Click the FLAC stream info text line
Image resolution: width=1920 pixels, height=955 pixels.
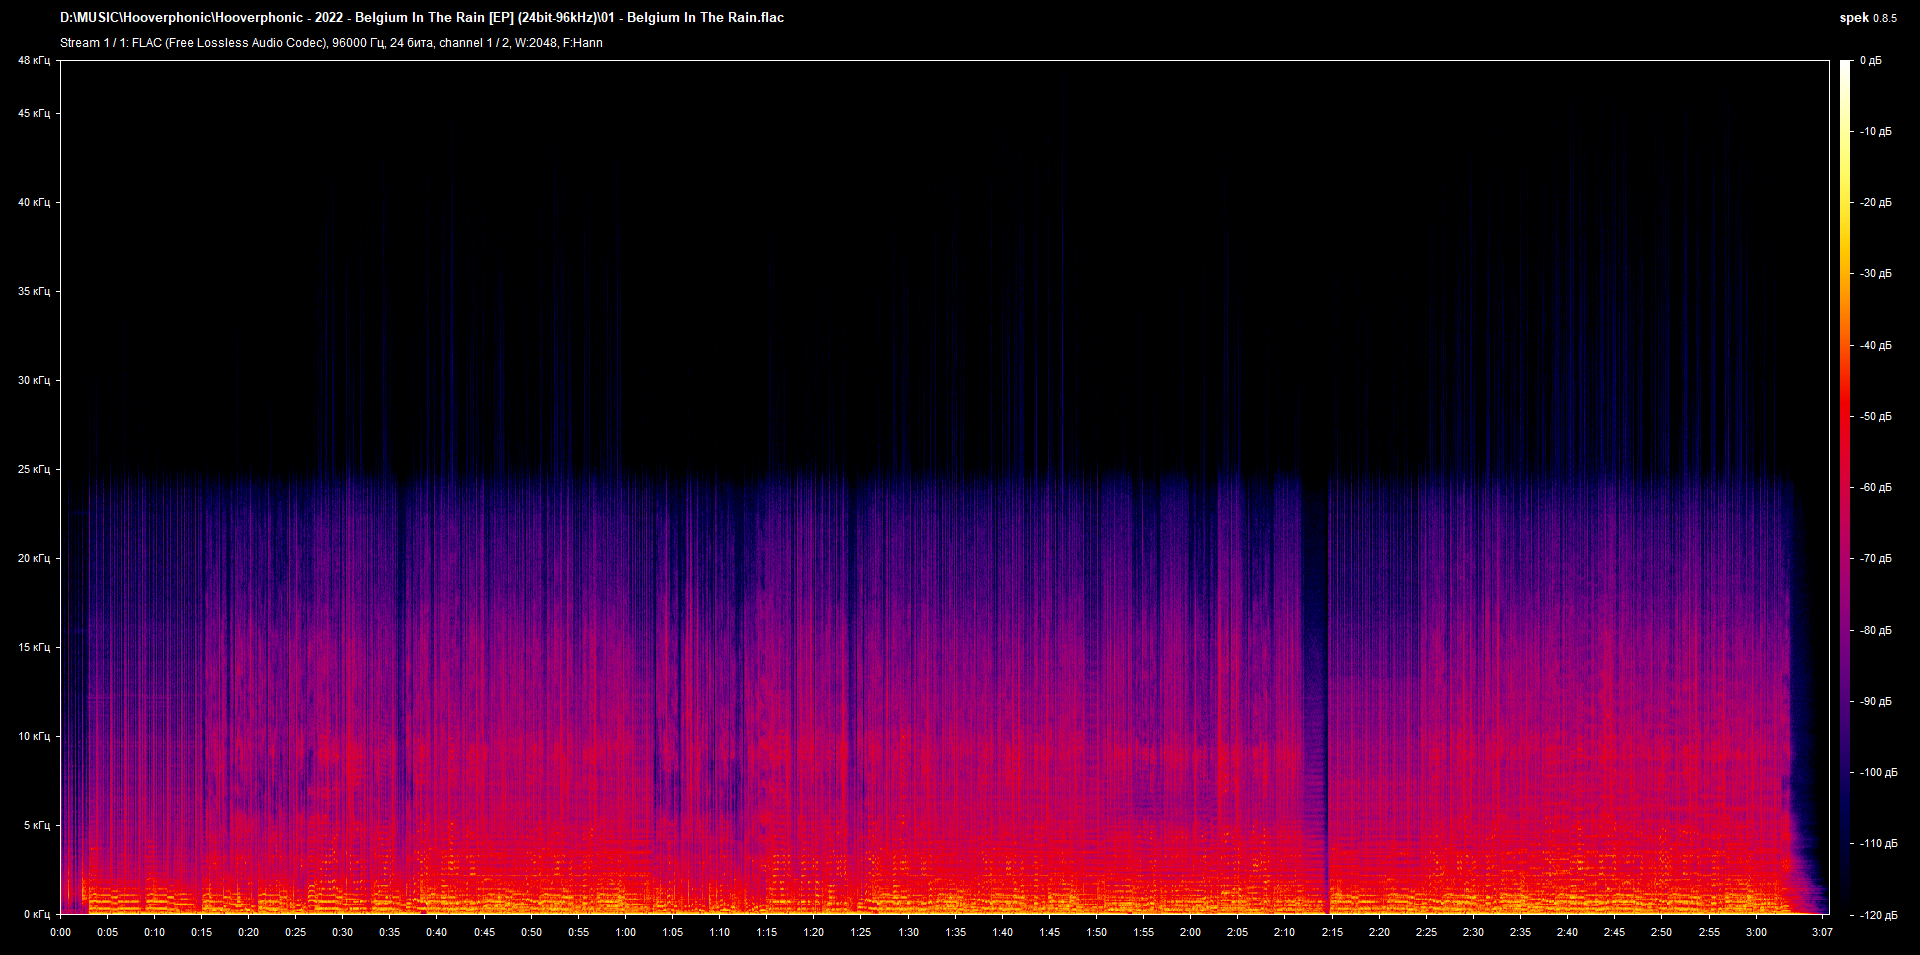[330, 43]
